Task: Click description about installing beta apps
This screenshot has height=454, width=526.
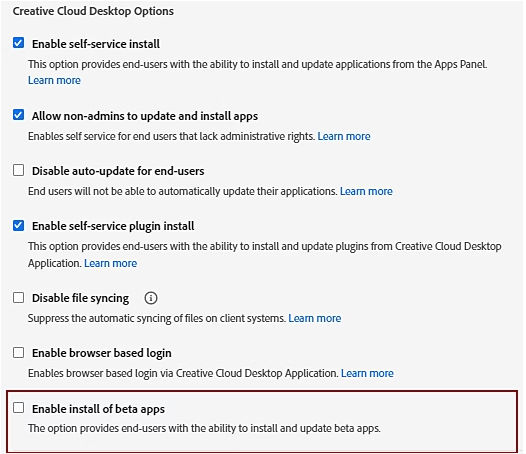Action: click(x=204, y=428)
